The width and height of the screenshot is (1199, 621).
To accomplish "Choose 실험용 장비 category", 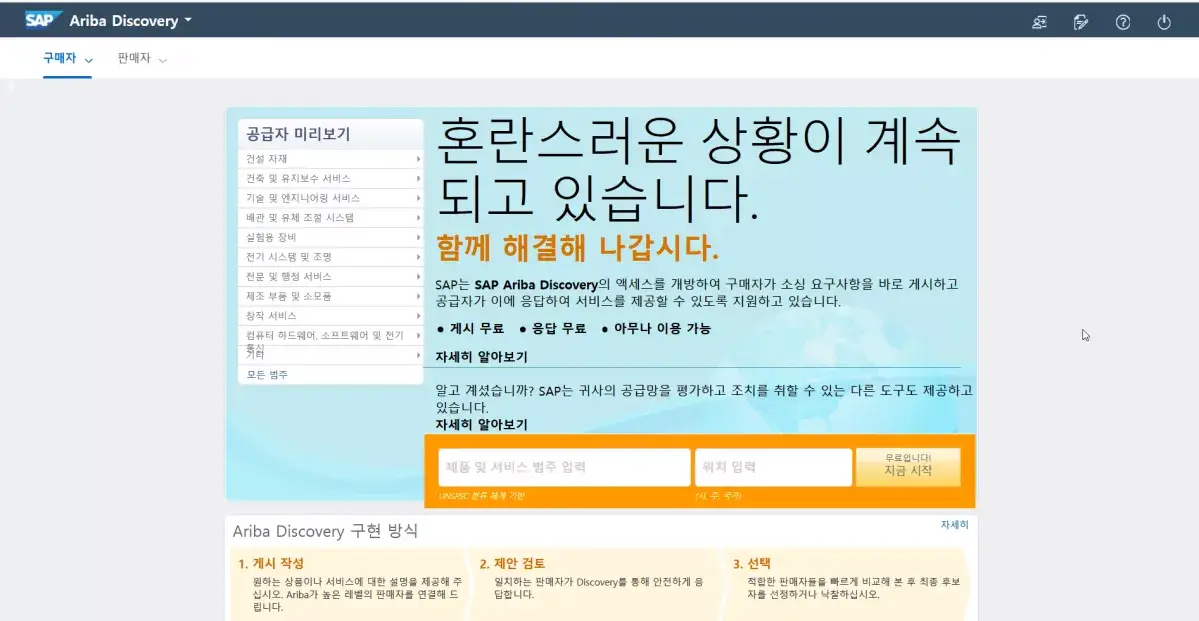I will coord(271,237).
